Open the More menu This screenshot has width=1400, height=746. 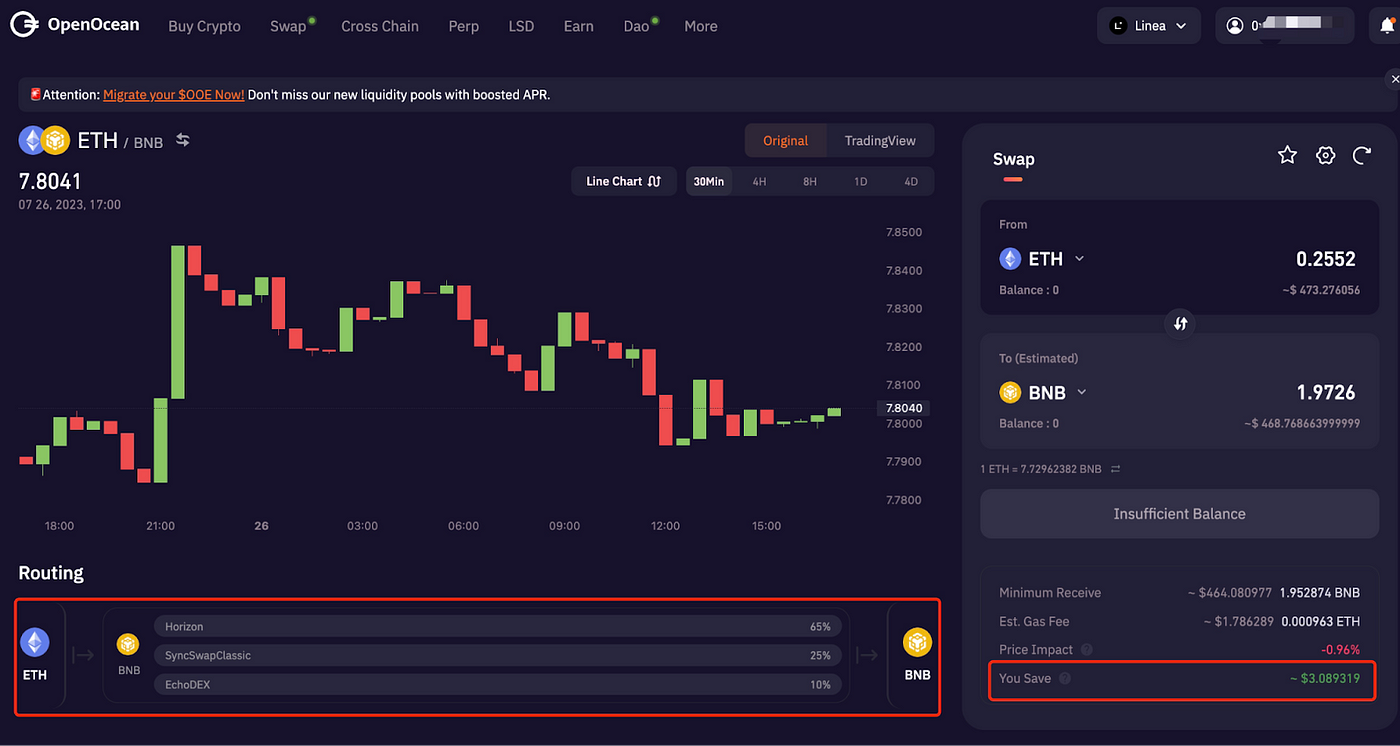pos(701,26)
